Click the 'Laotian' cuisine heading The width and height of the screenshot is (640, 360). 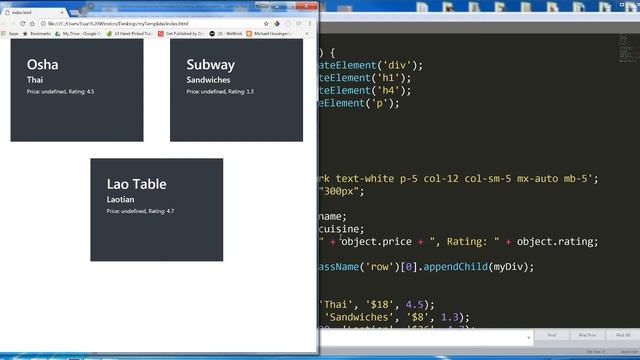pos(120,200)
